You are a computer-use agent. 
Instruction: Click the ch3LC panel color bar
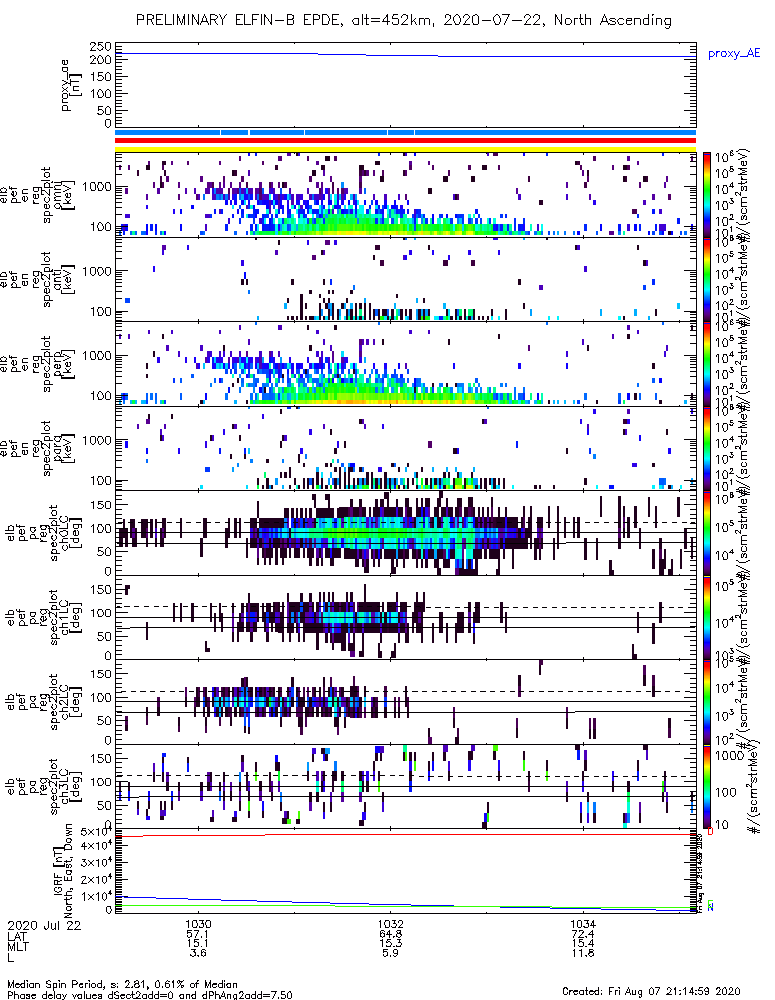[707, 786]
